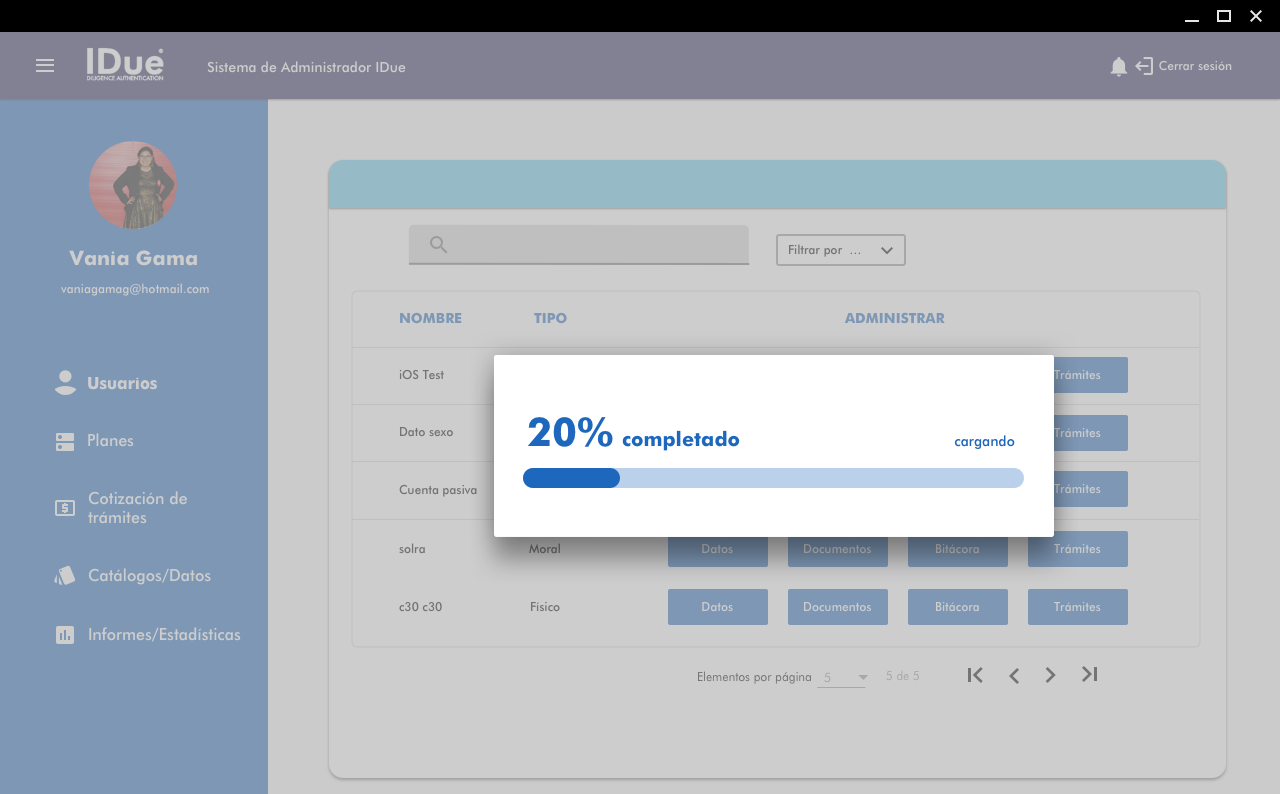Click the Informes/Estadísticas chart icon
The image size is (1280, 794).
coord(65,635)
